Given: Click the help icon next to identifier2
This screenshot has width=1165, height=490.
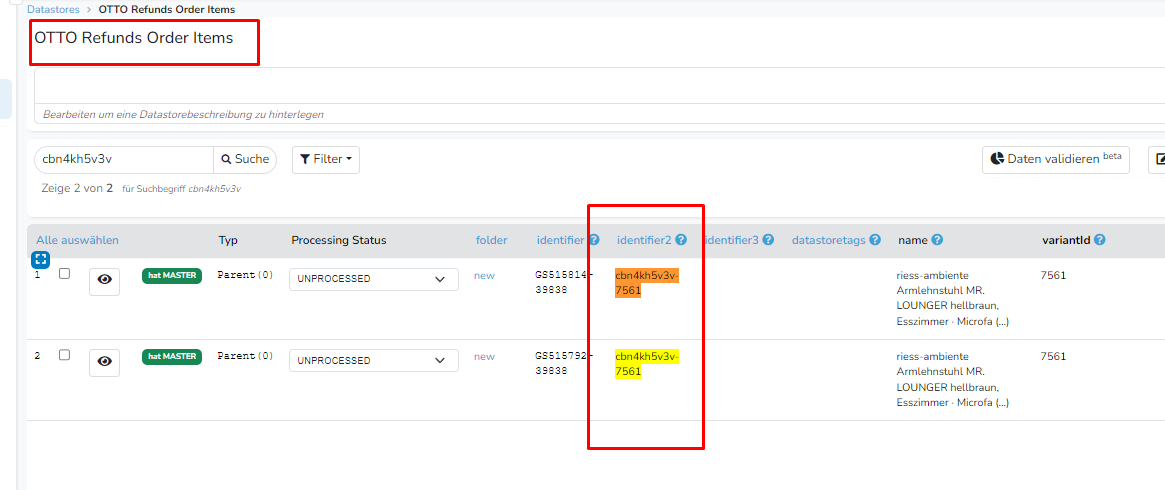Looking at the screenshot, I should click(x=681, y=240).
